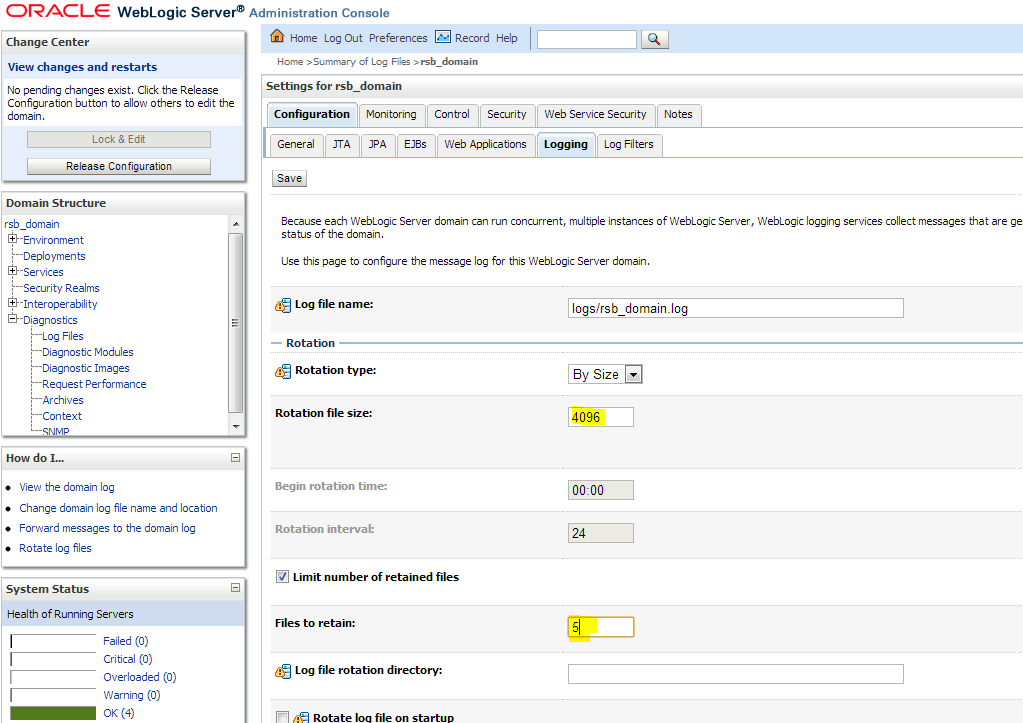Open Request Performance tree item
This screenshot has height=723, width=1023.
94,384
